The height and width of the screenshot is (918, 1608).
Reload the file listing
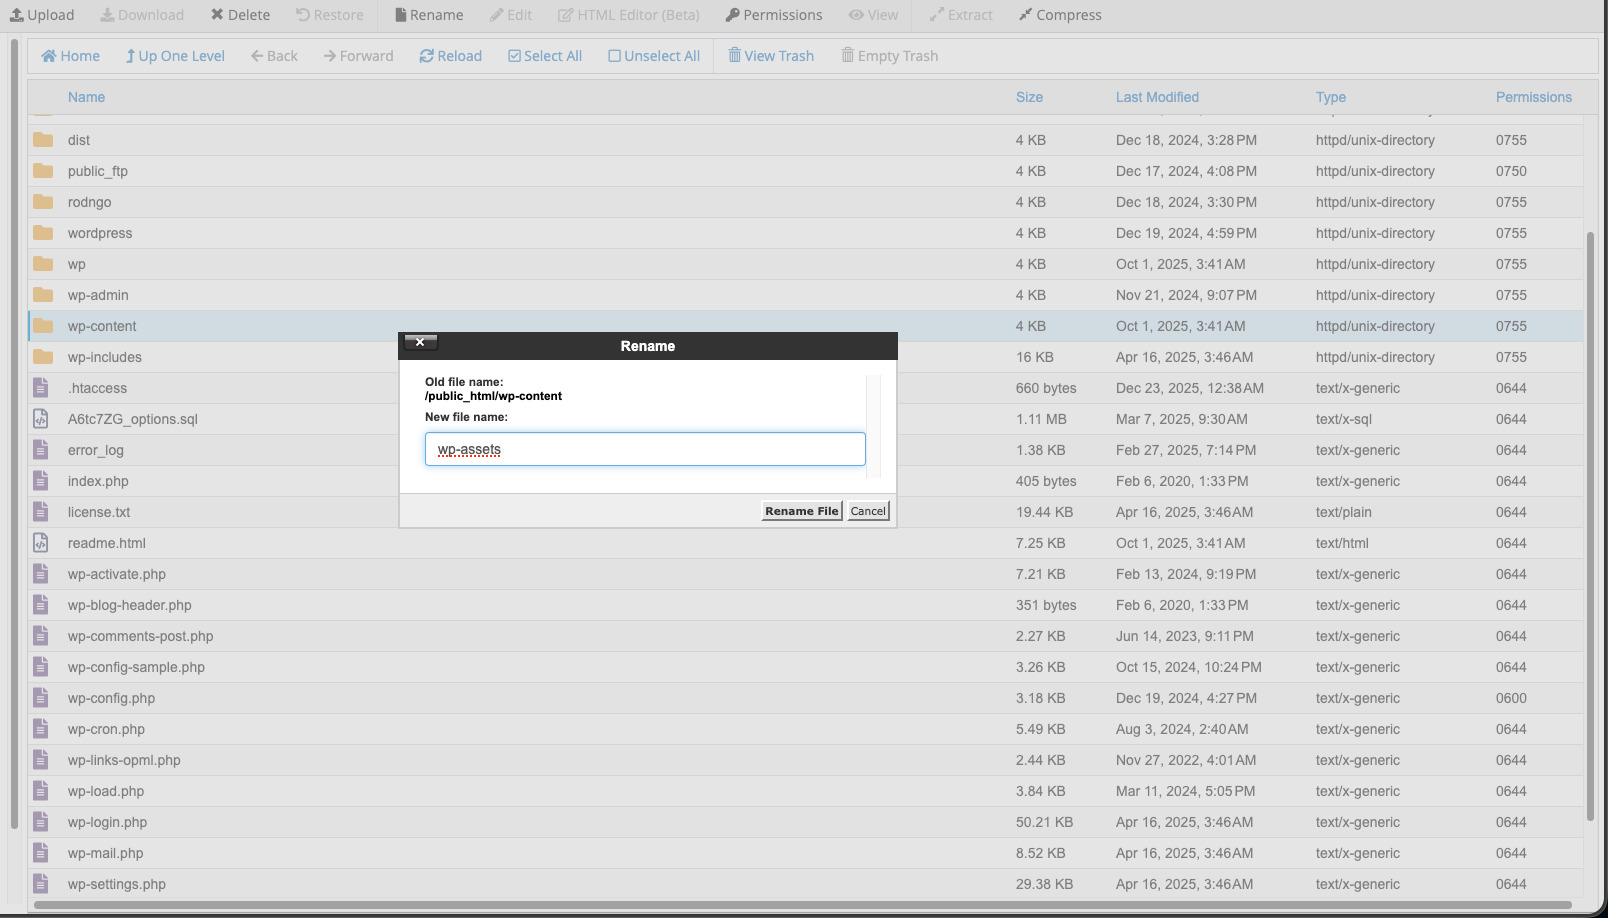450,56
